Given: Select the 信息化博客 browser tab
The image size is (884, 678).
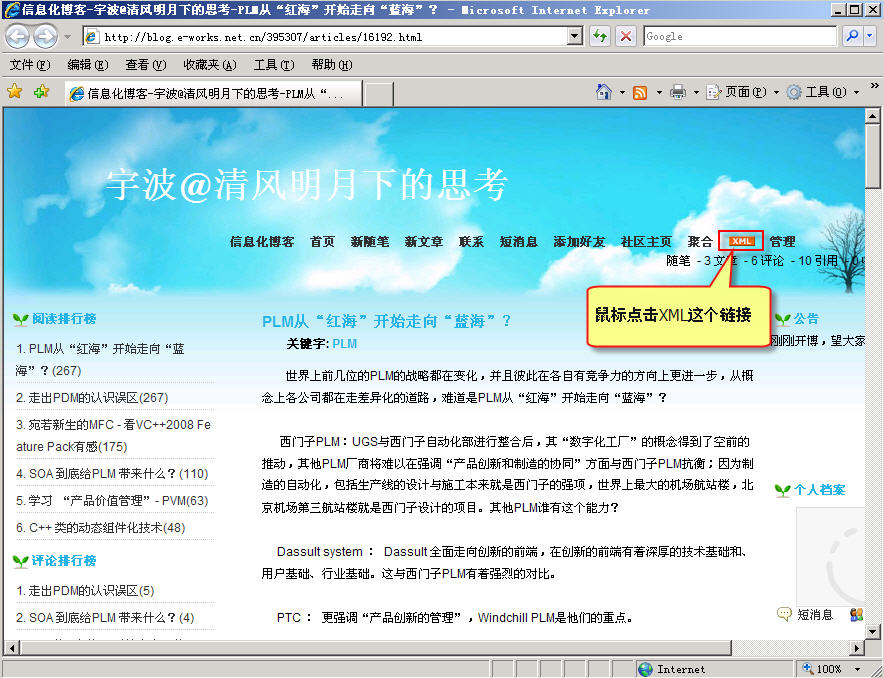Looking at the screenshot, I should (213, 94).
